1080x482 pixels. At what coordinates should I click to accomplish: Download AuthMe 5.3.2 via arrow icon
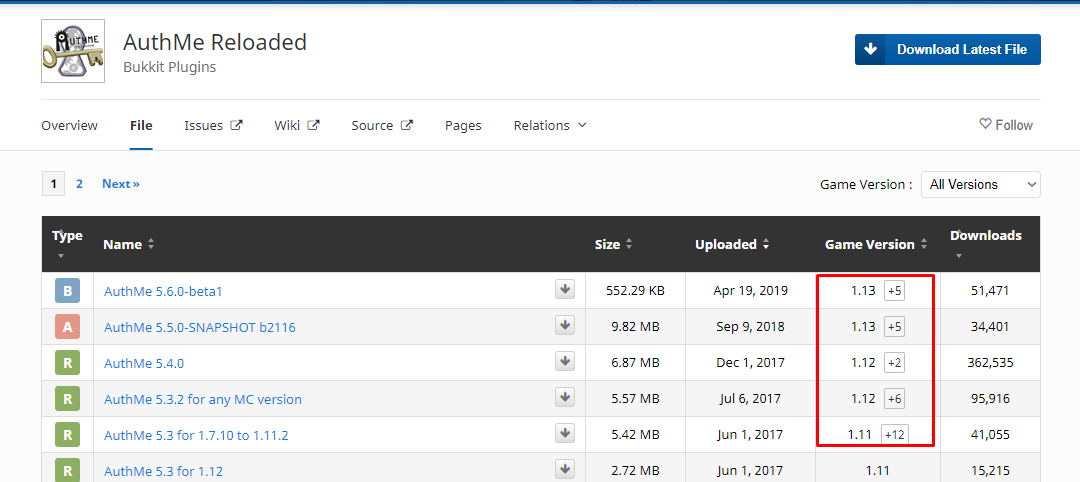(565, 397)
